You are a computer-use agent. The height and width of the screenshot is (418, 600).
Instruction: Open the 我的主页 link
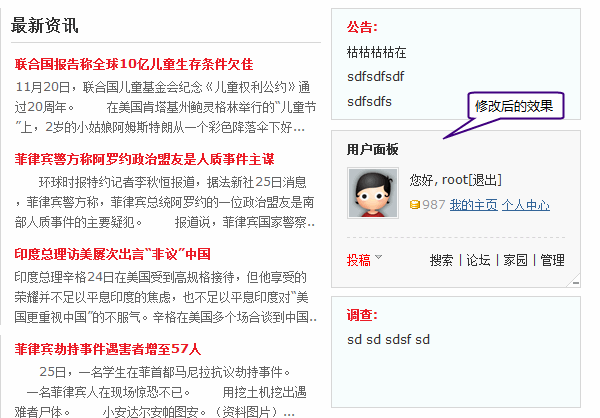click(473, 205)
